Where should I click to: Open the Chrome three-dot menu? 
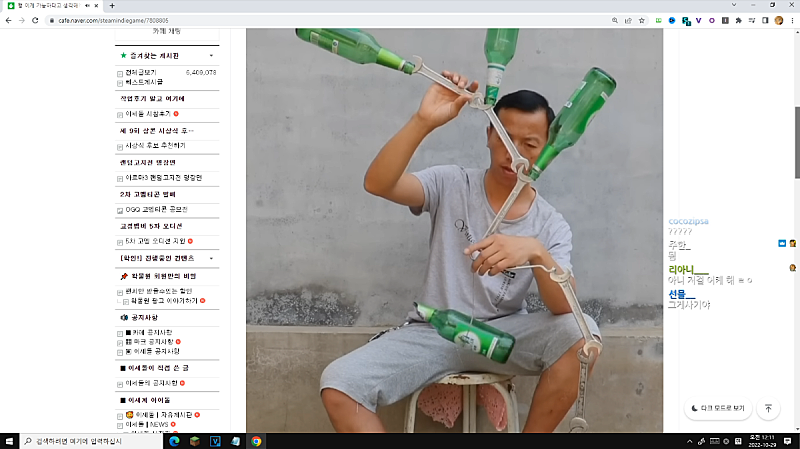pos(792,20)
